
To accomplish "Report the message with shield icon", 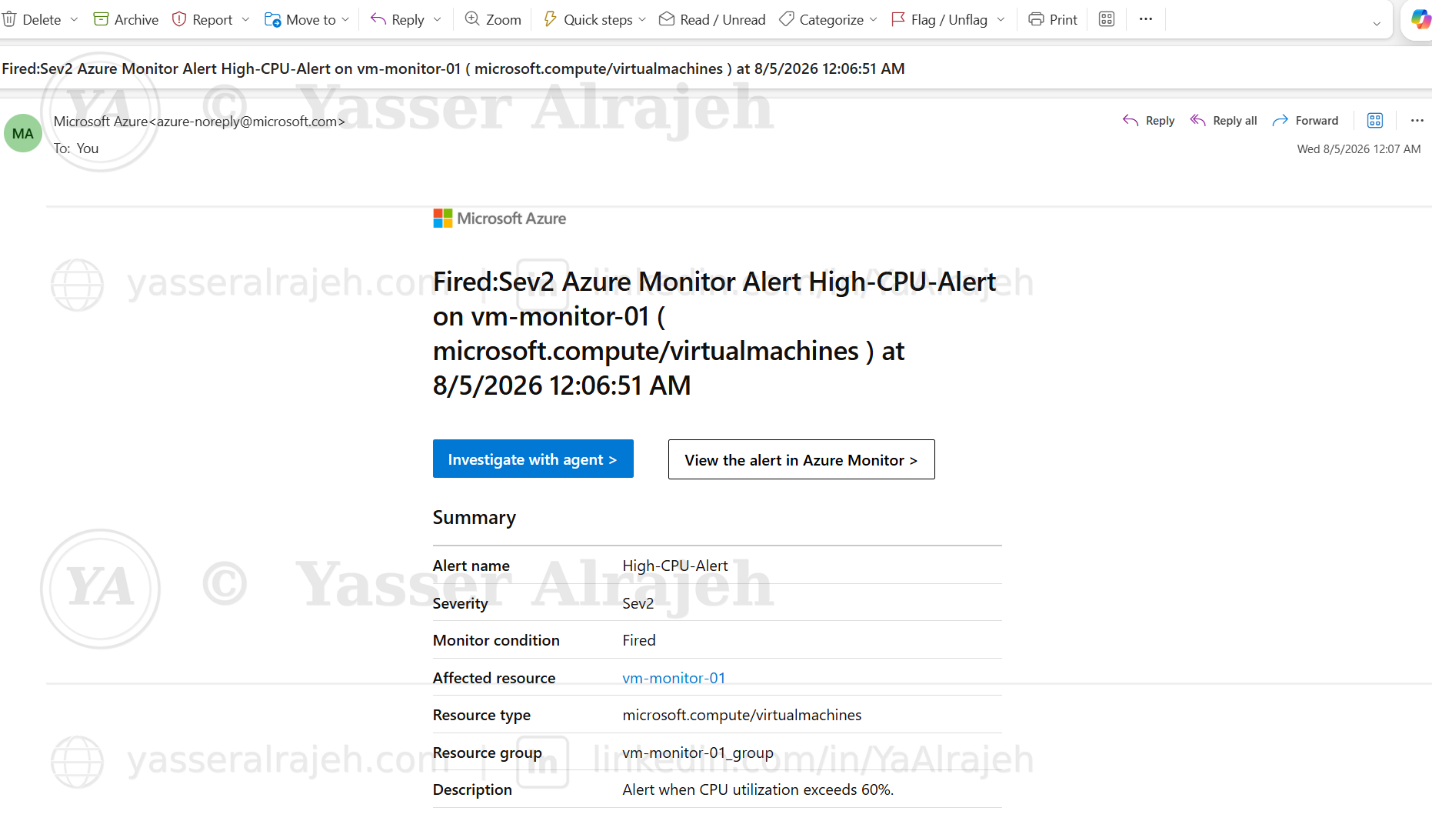I will tap(179, 19).
